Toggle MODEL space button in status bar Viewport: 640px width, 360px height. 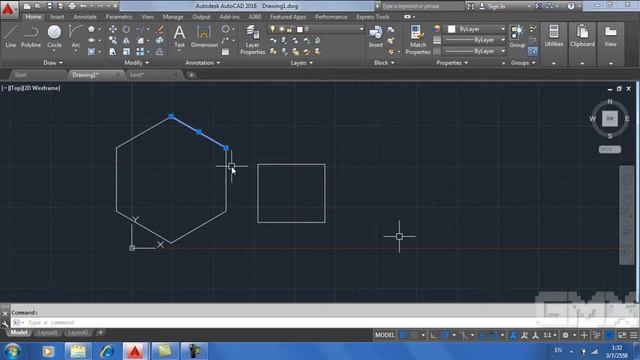click(384, 335)
